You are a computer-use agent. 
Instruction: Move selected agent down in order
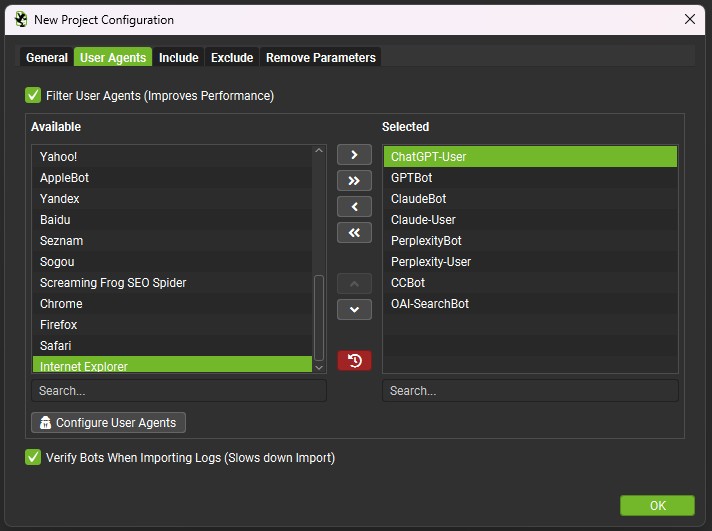(354, 310)
